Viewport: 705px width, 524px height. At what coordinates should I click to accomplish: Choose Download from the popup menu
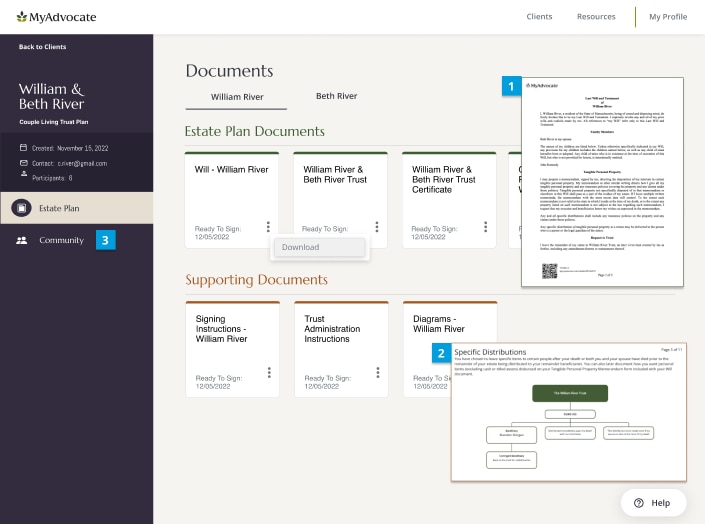tap(320, 247)
